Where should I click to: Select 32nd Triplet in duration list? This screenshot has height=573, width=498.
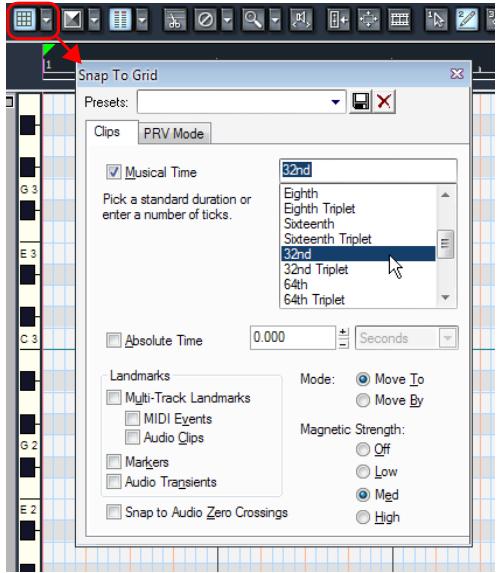358,269
